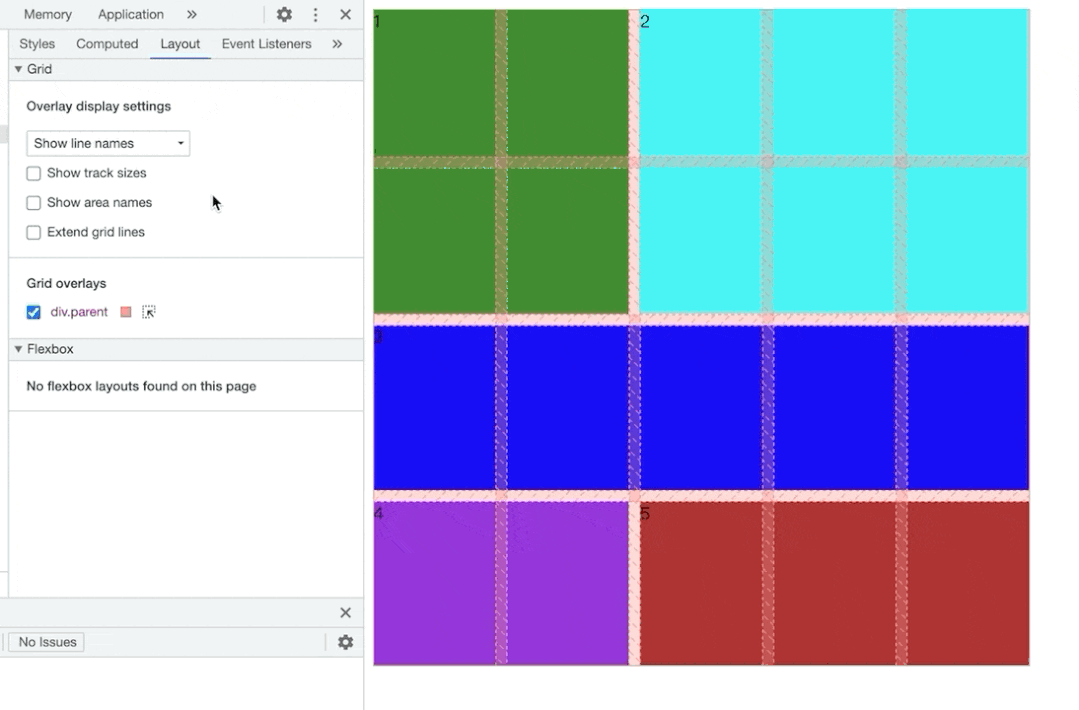Reveal div.parent in Elements panel icon
1079x710 pixels.
click(149, 312)
